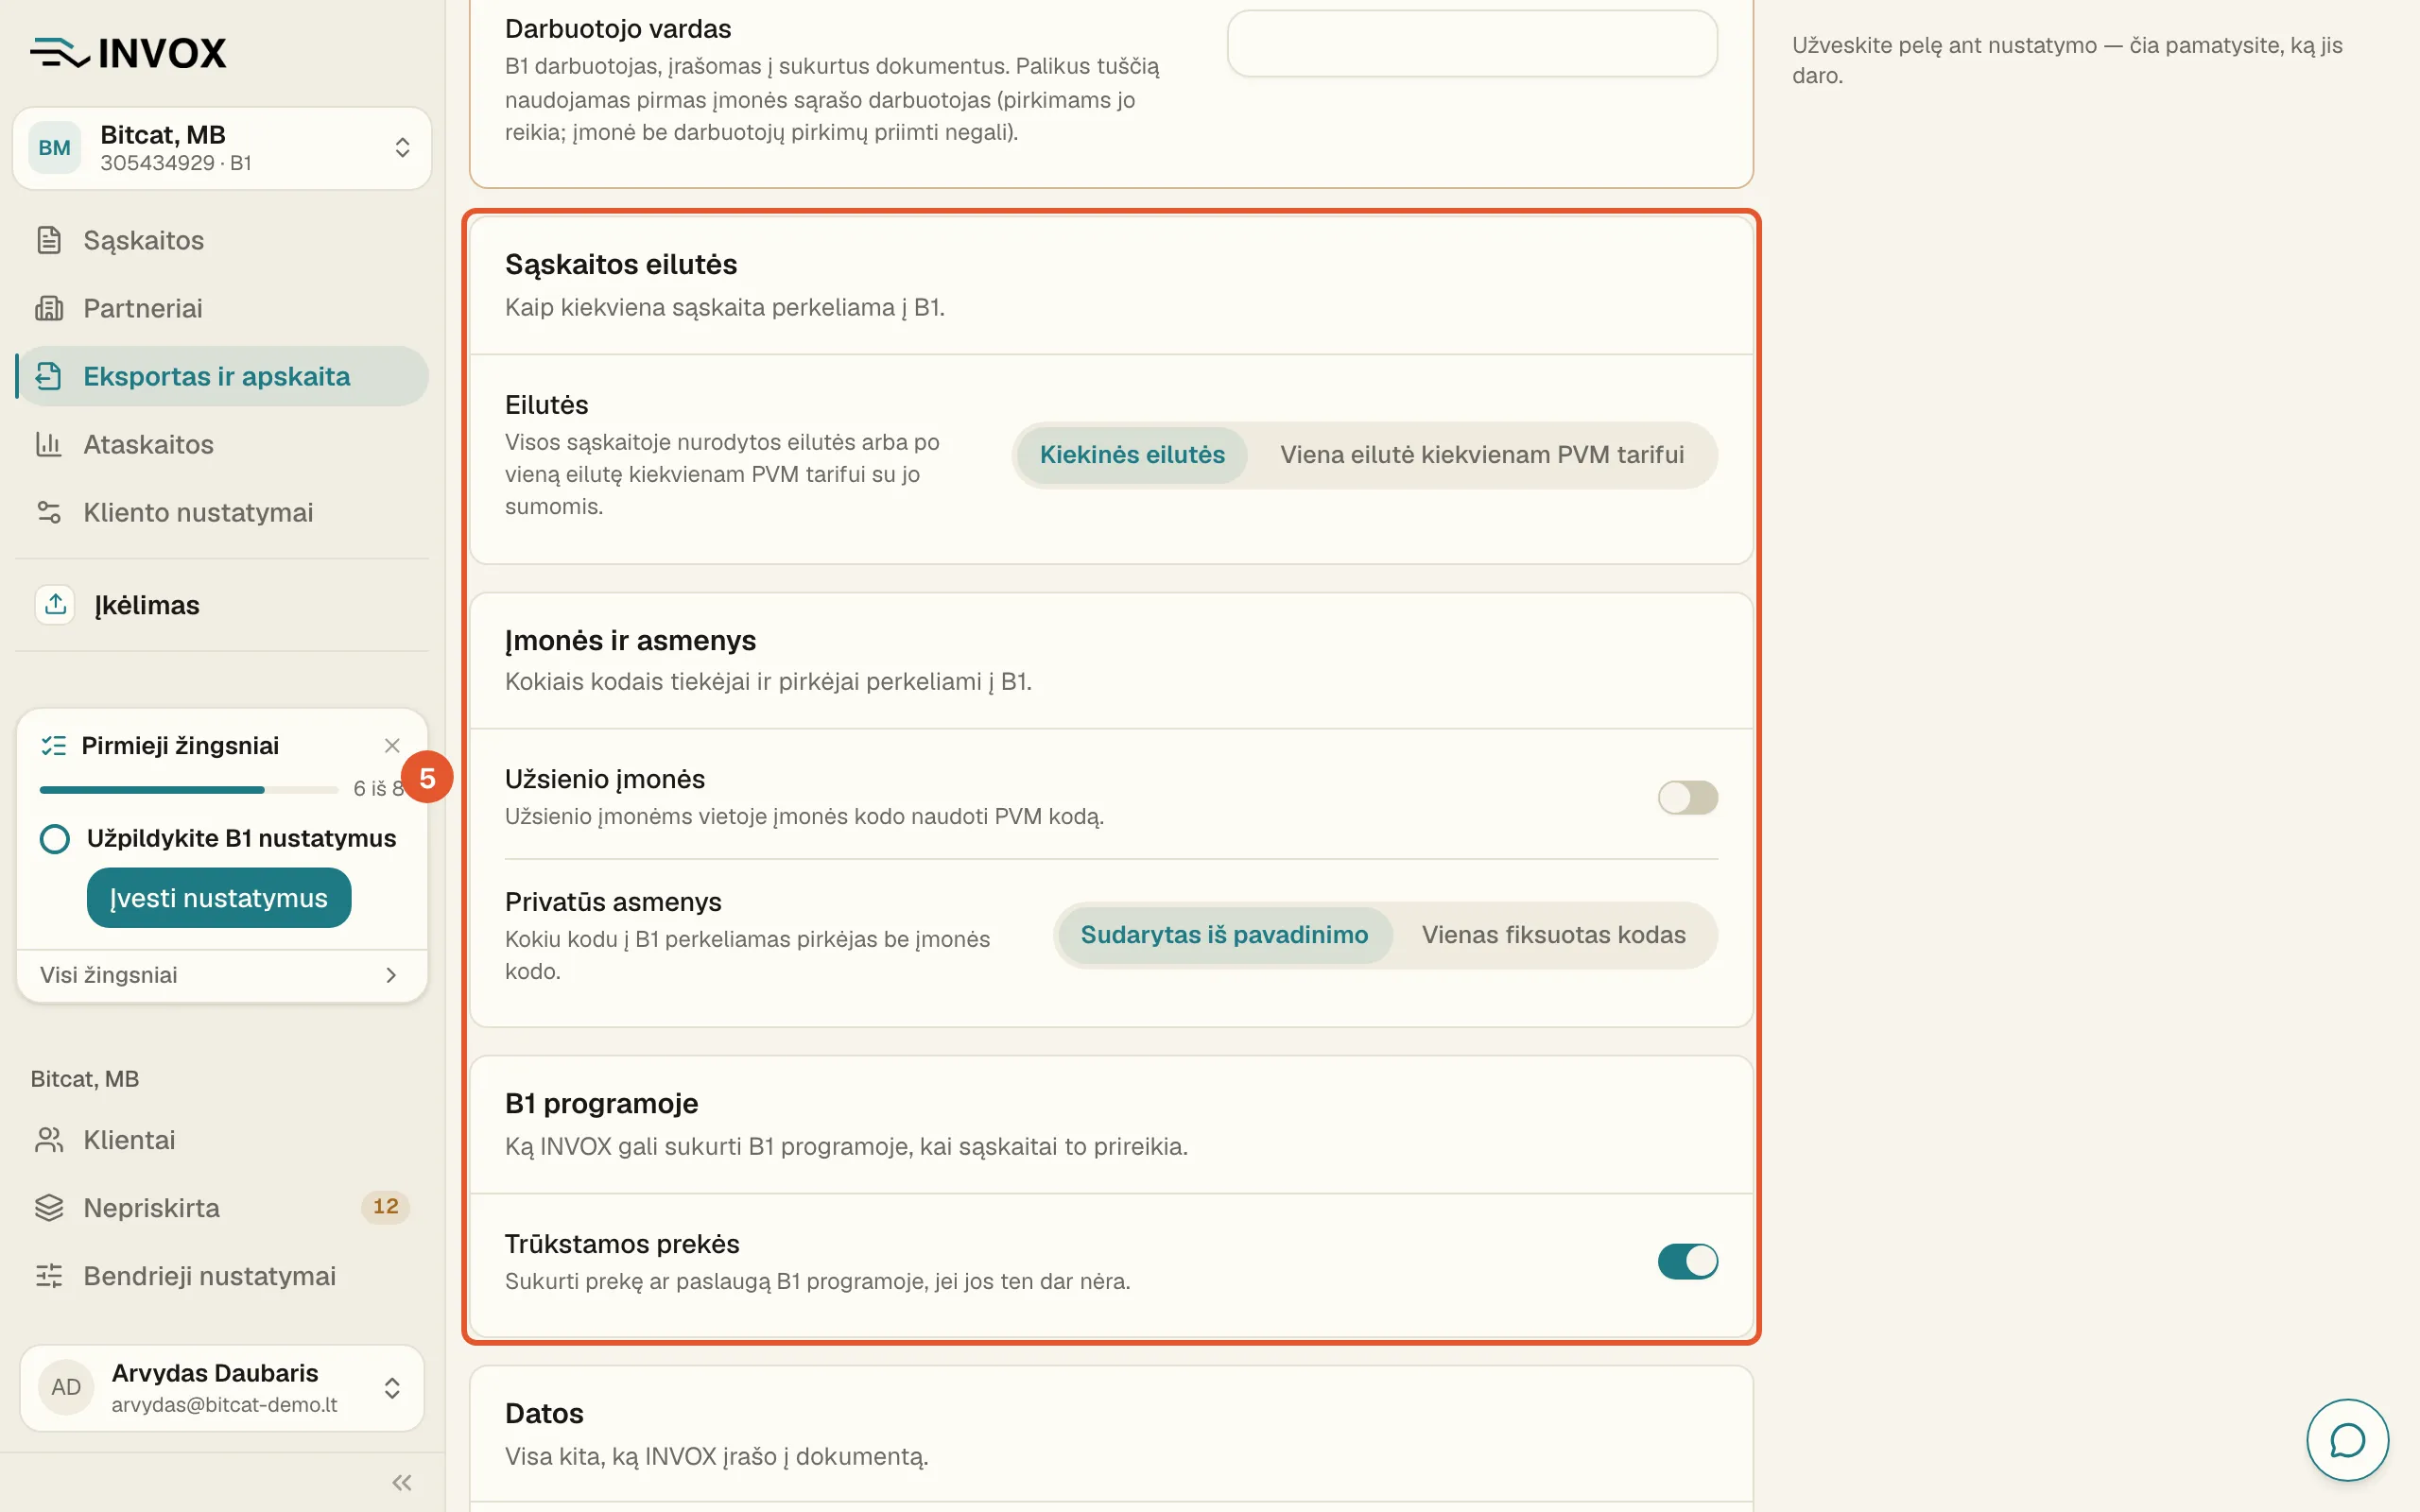
Task: Dismiss the Pirmieji žingsniai panel
Action: pyautogui.click(x=392, y=745)
